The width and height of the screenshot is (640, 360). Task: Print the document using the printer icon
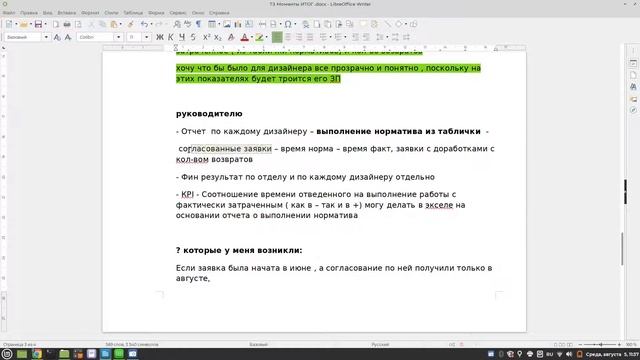pos(67,24)
